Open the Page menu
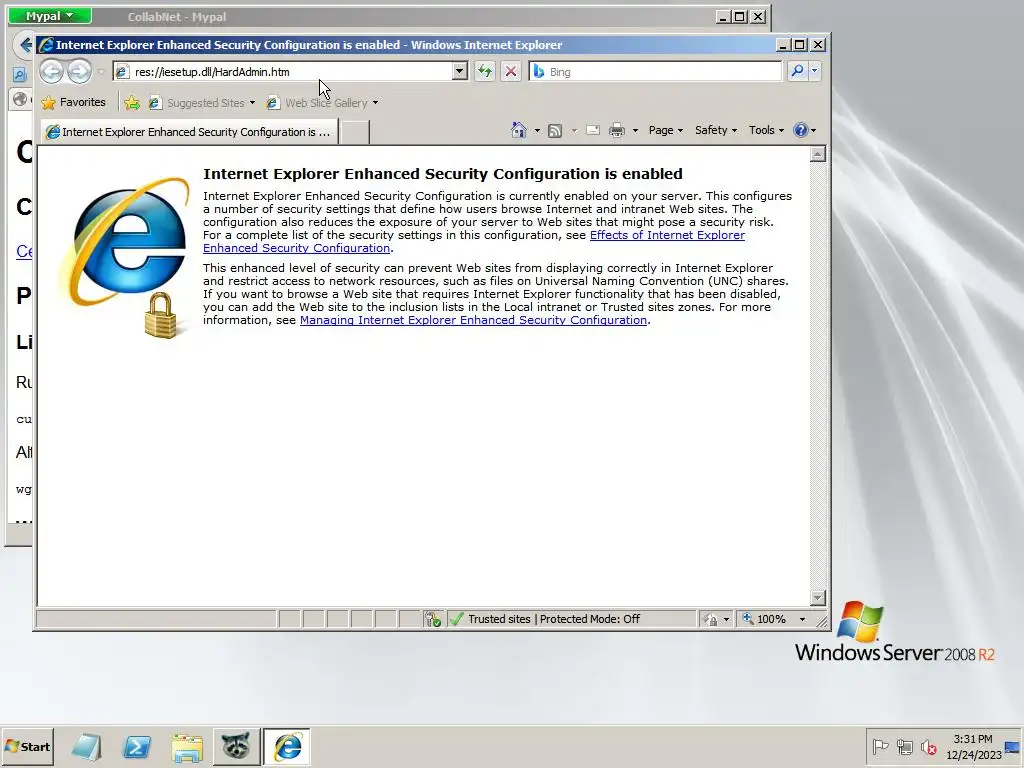 click(x=665, y=130)
